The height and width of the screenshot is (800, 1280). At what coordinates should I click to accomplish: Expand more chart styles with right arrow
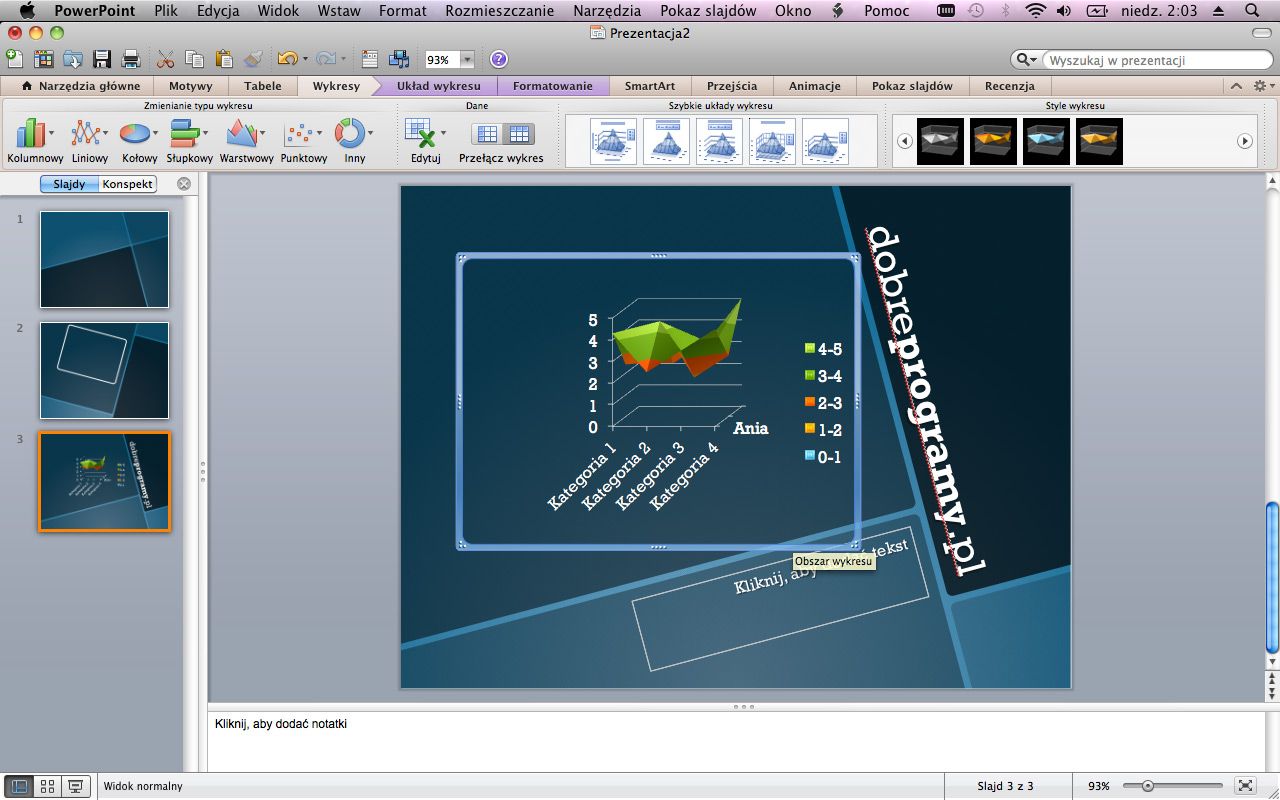1245,141
